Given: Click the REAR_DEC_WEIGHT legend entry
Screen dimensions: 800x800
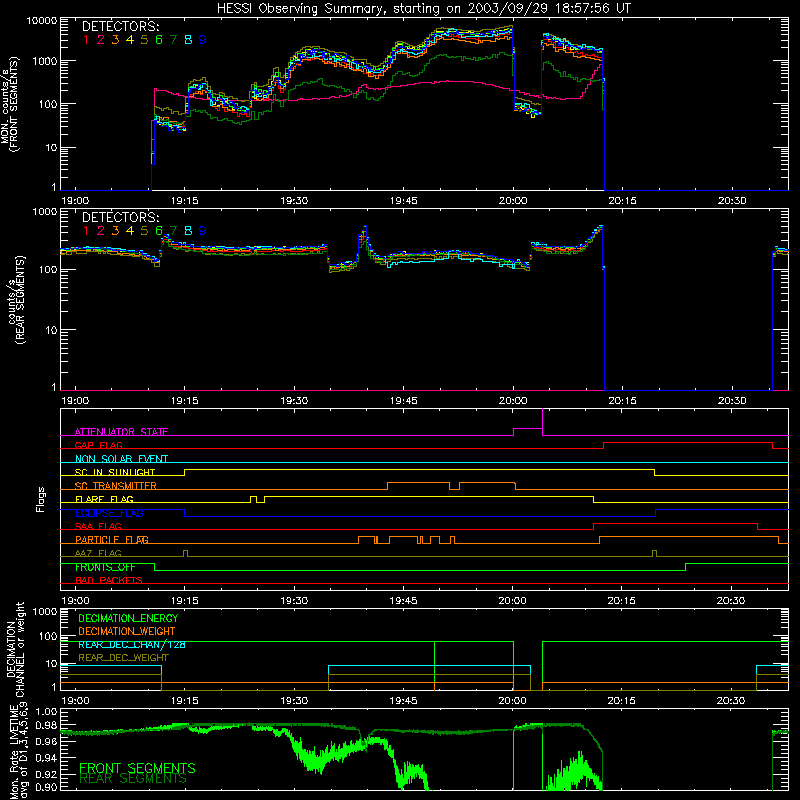Looking at the screenshot, I should pyautogui.click(x=123, y=658).
